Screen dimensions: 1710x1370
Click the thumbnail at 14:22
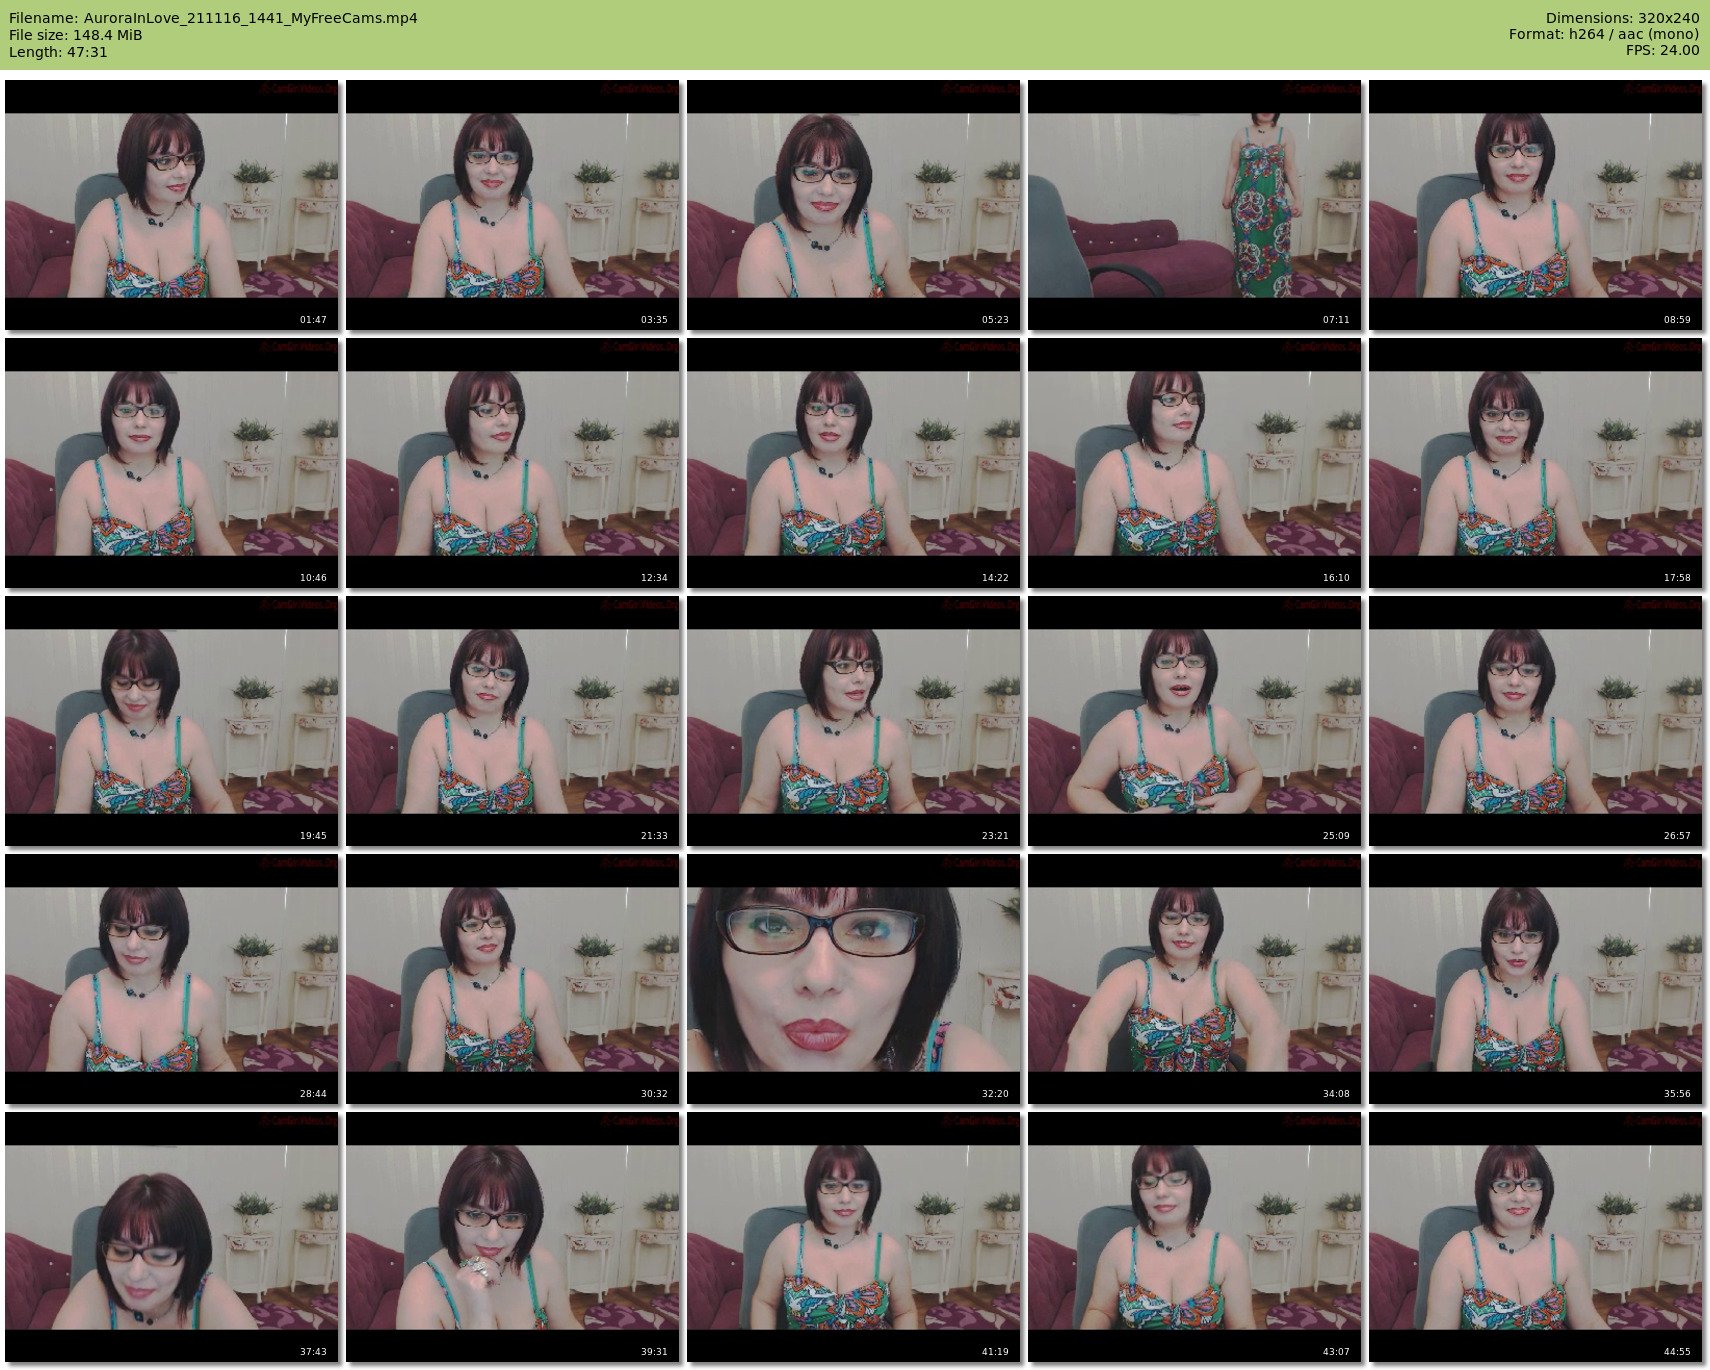853,463
